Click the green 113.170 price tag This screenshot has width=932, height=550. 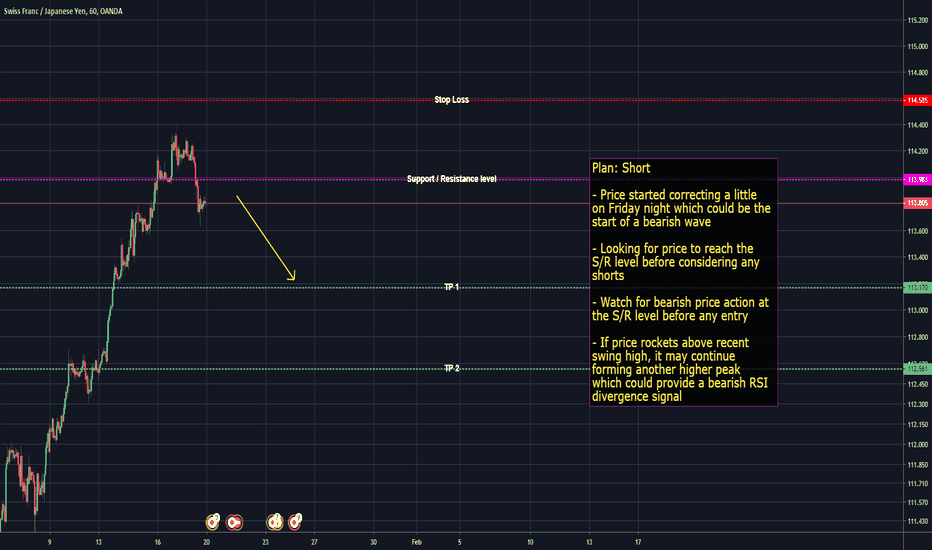coord(916,288)
